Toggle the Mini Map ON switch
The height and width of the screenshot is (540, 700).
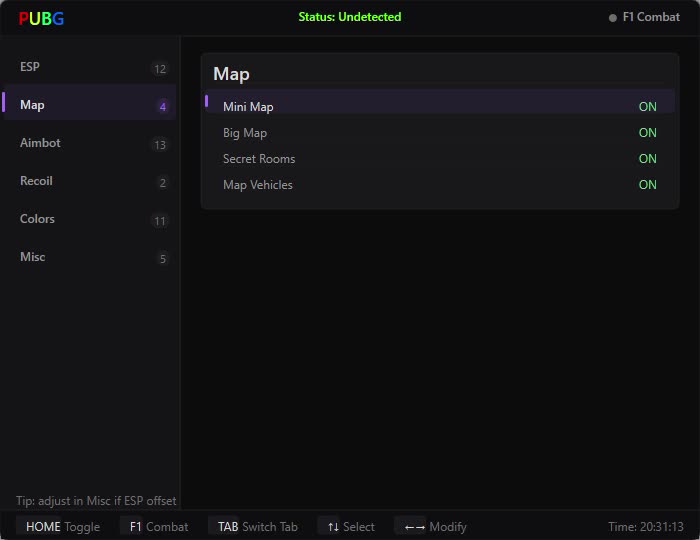pyautogui.click(x=647, y=107)
